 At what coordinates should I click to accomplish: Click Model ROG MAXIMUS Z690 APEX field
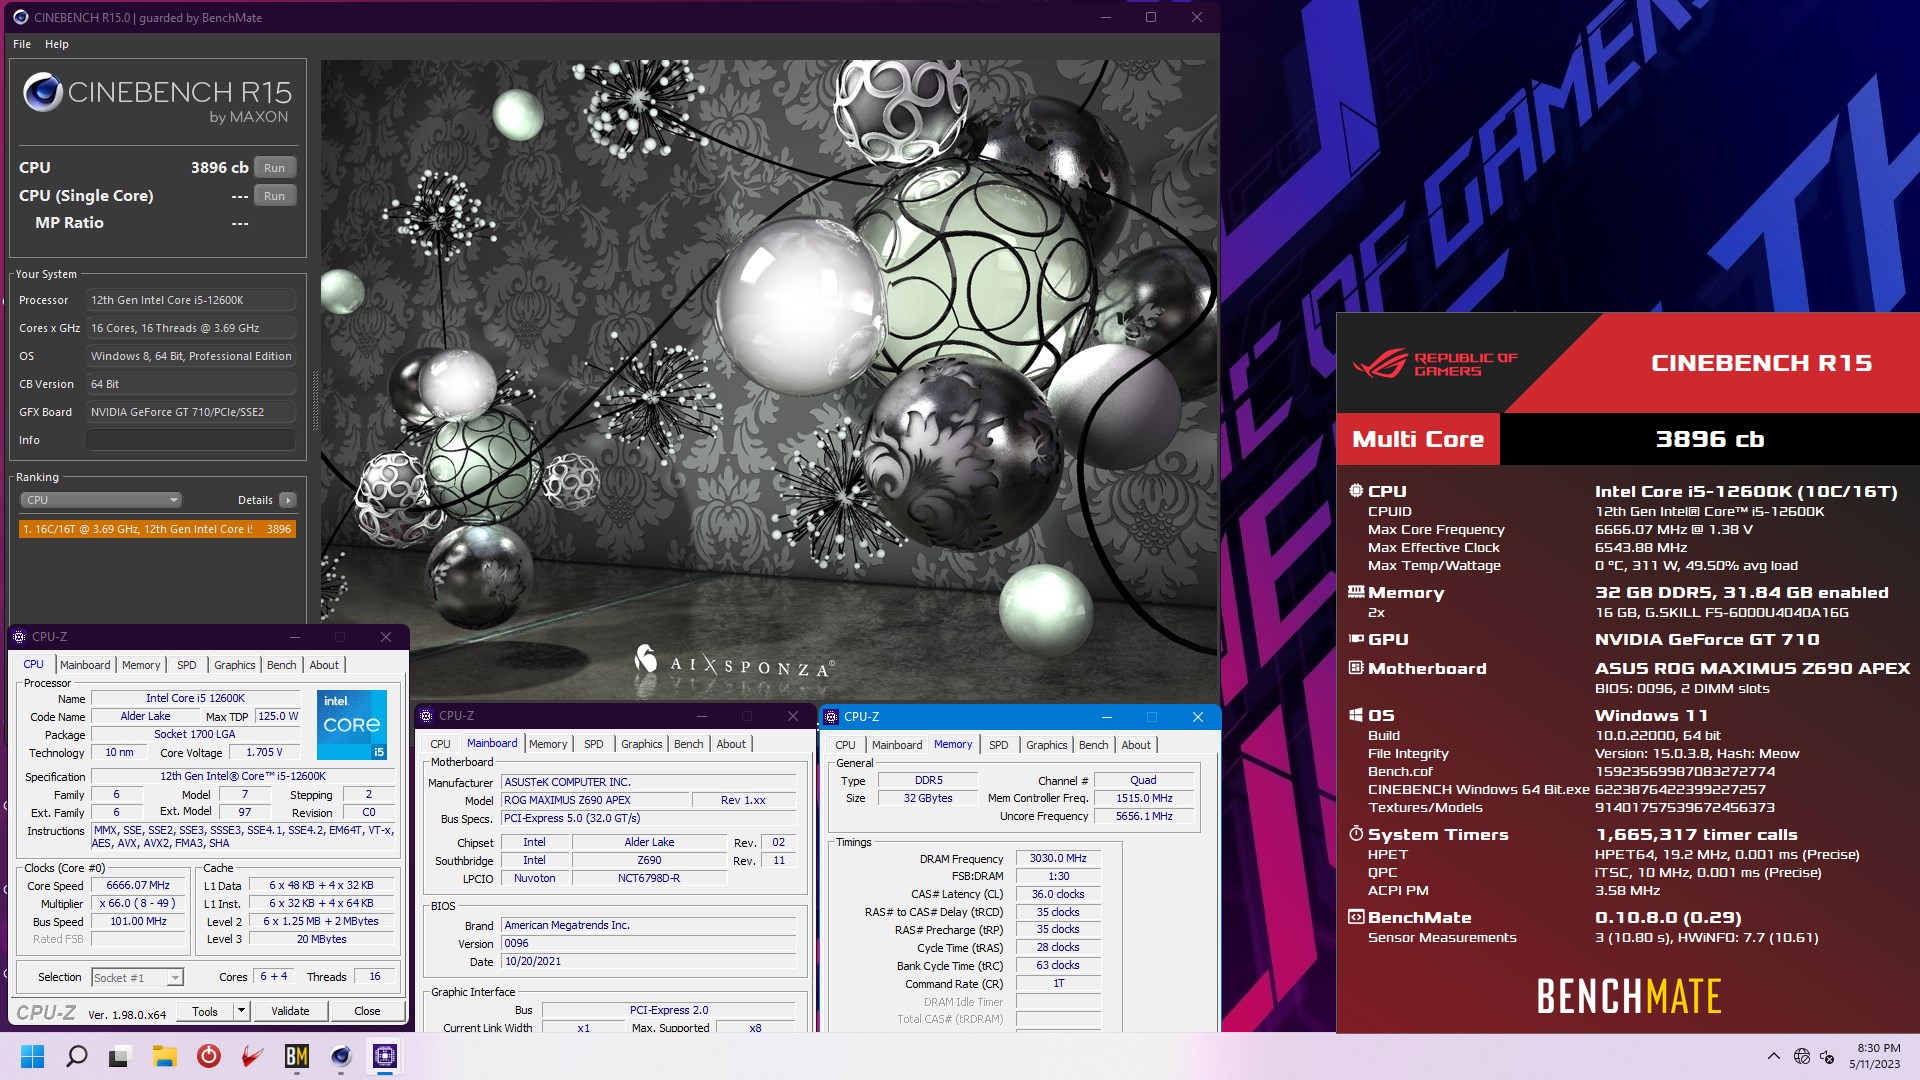[596, 800]
